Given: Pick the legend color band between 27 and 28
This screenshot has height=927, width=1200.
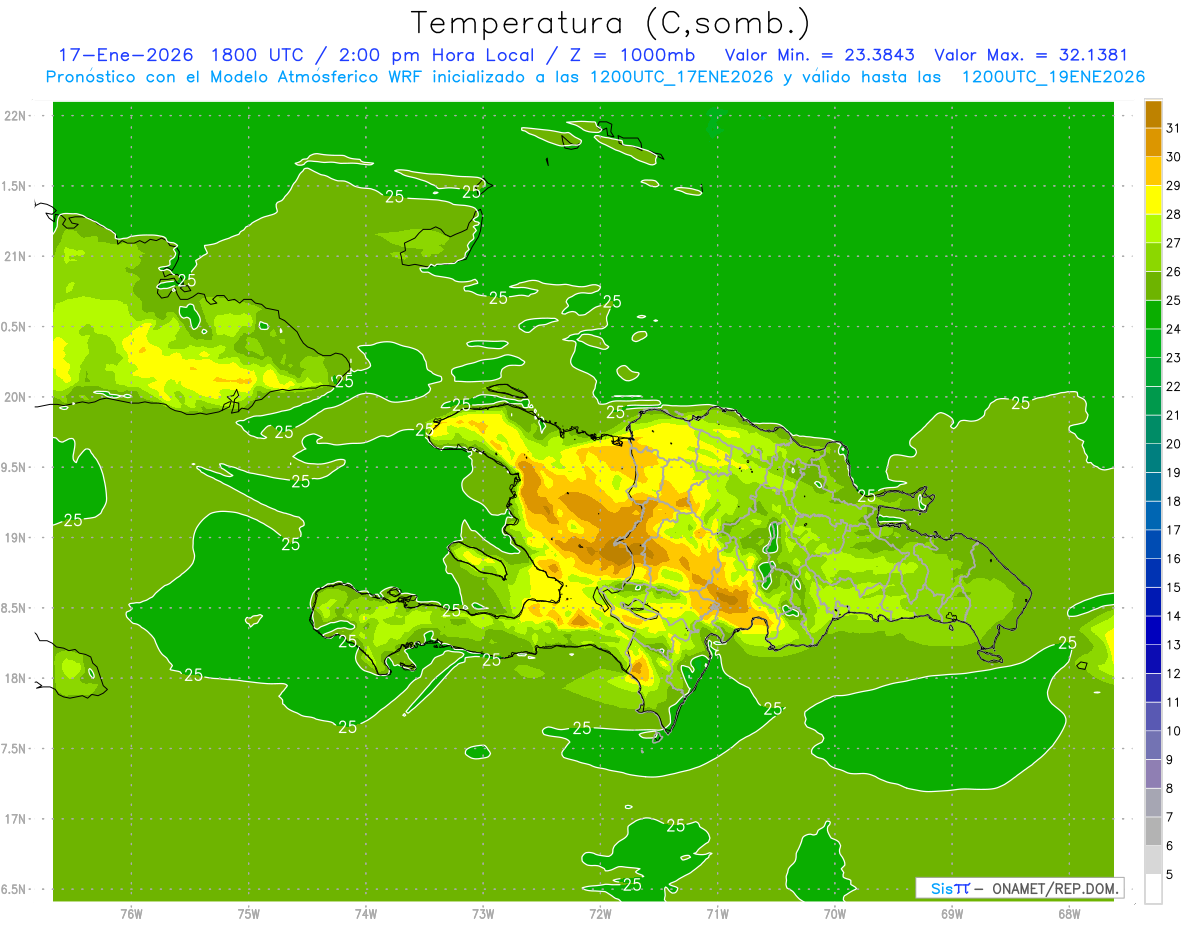Looking at the screenshot, I should (x=1153, y=228).
